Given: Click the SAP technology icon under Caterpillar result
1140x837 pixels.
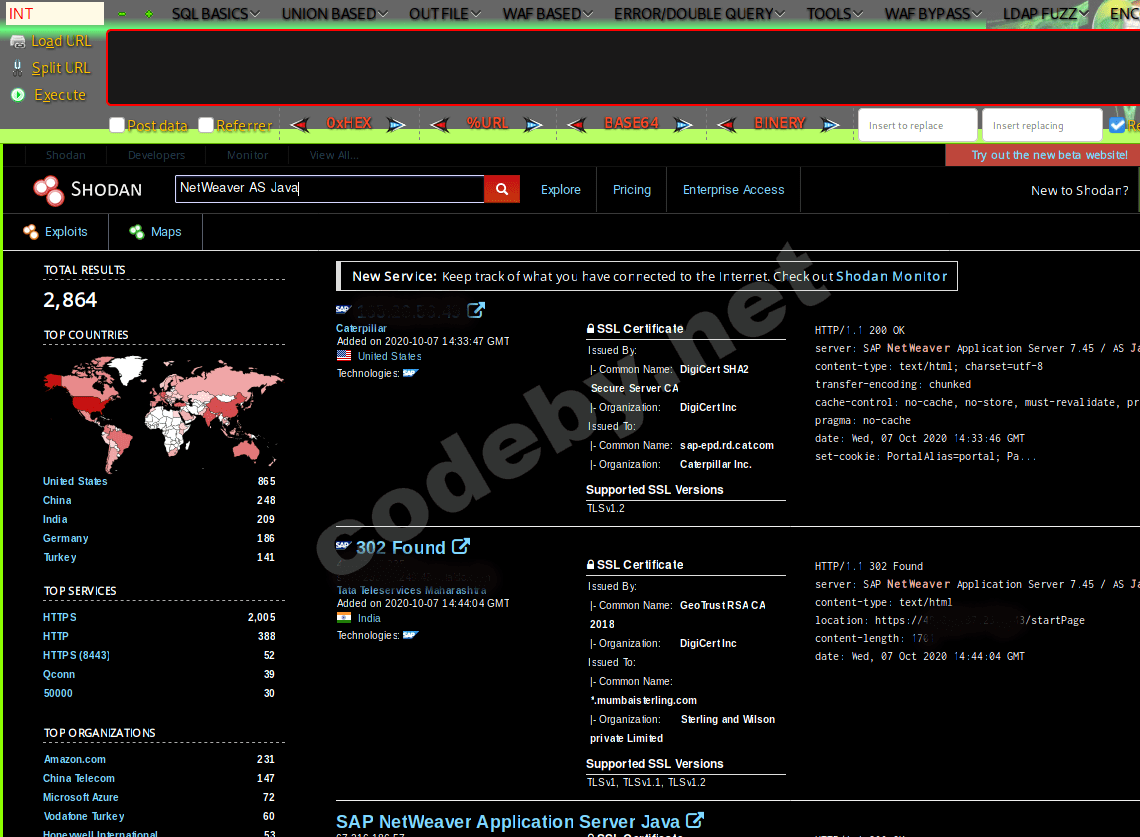Looking at the screenshot, I should click(411, 373).
